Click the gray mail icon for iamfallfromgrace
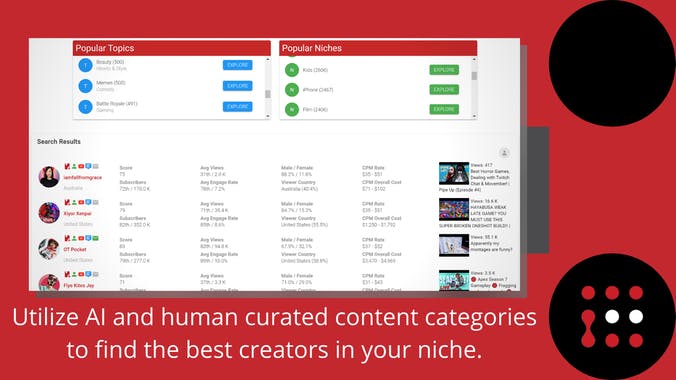This screenshot has width=676, height=380. (96, 166)
